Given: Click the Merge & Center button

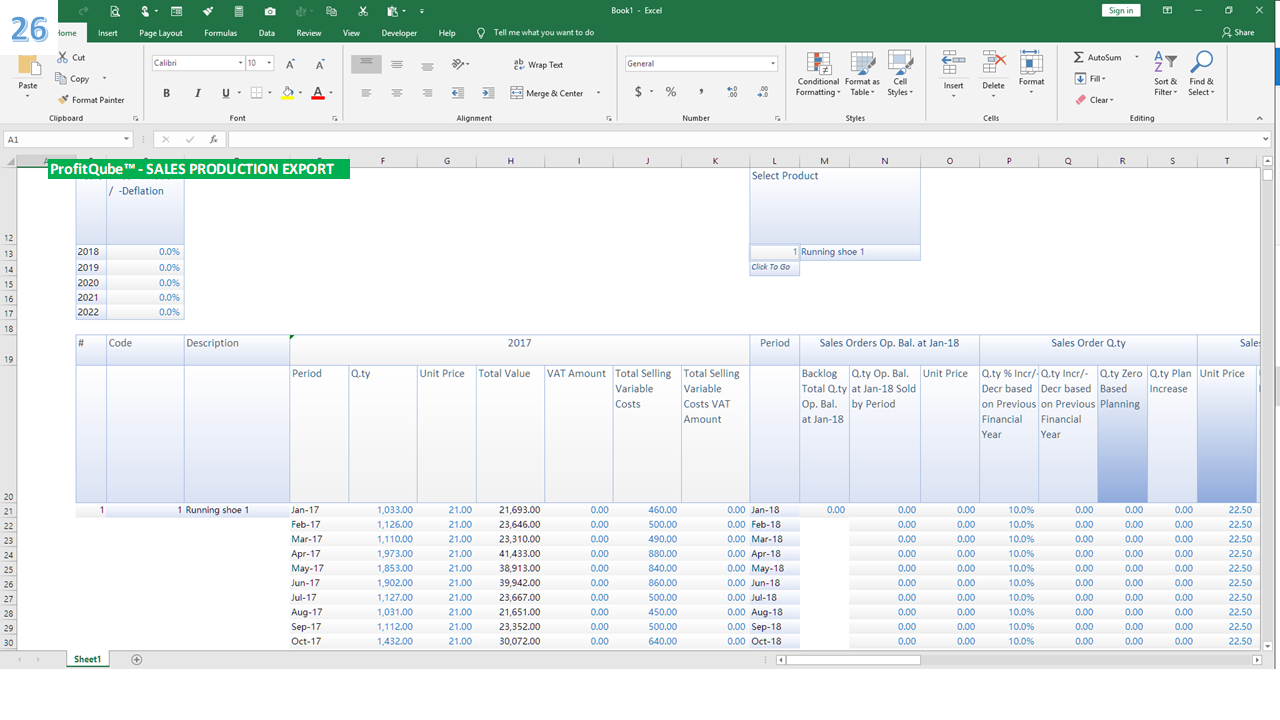Looking at the screenshot, I should coord(548,93).
